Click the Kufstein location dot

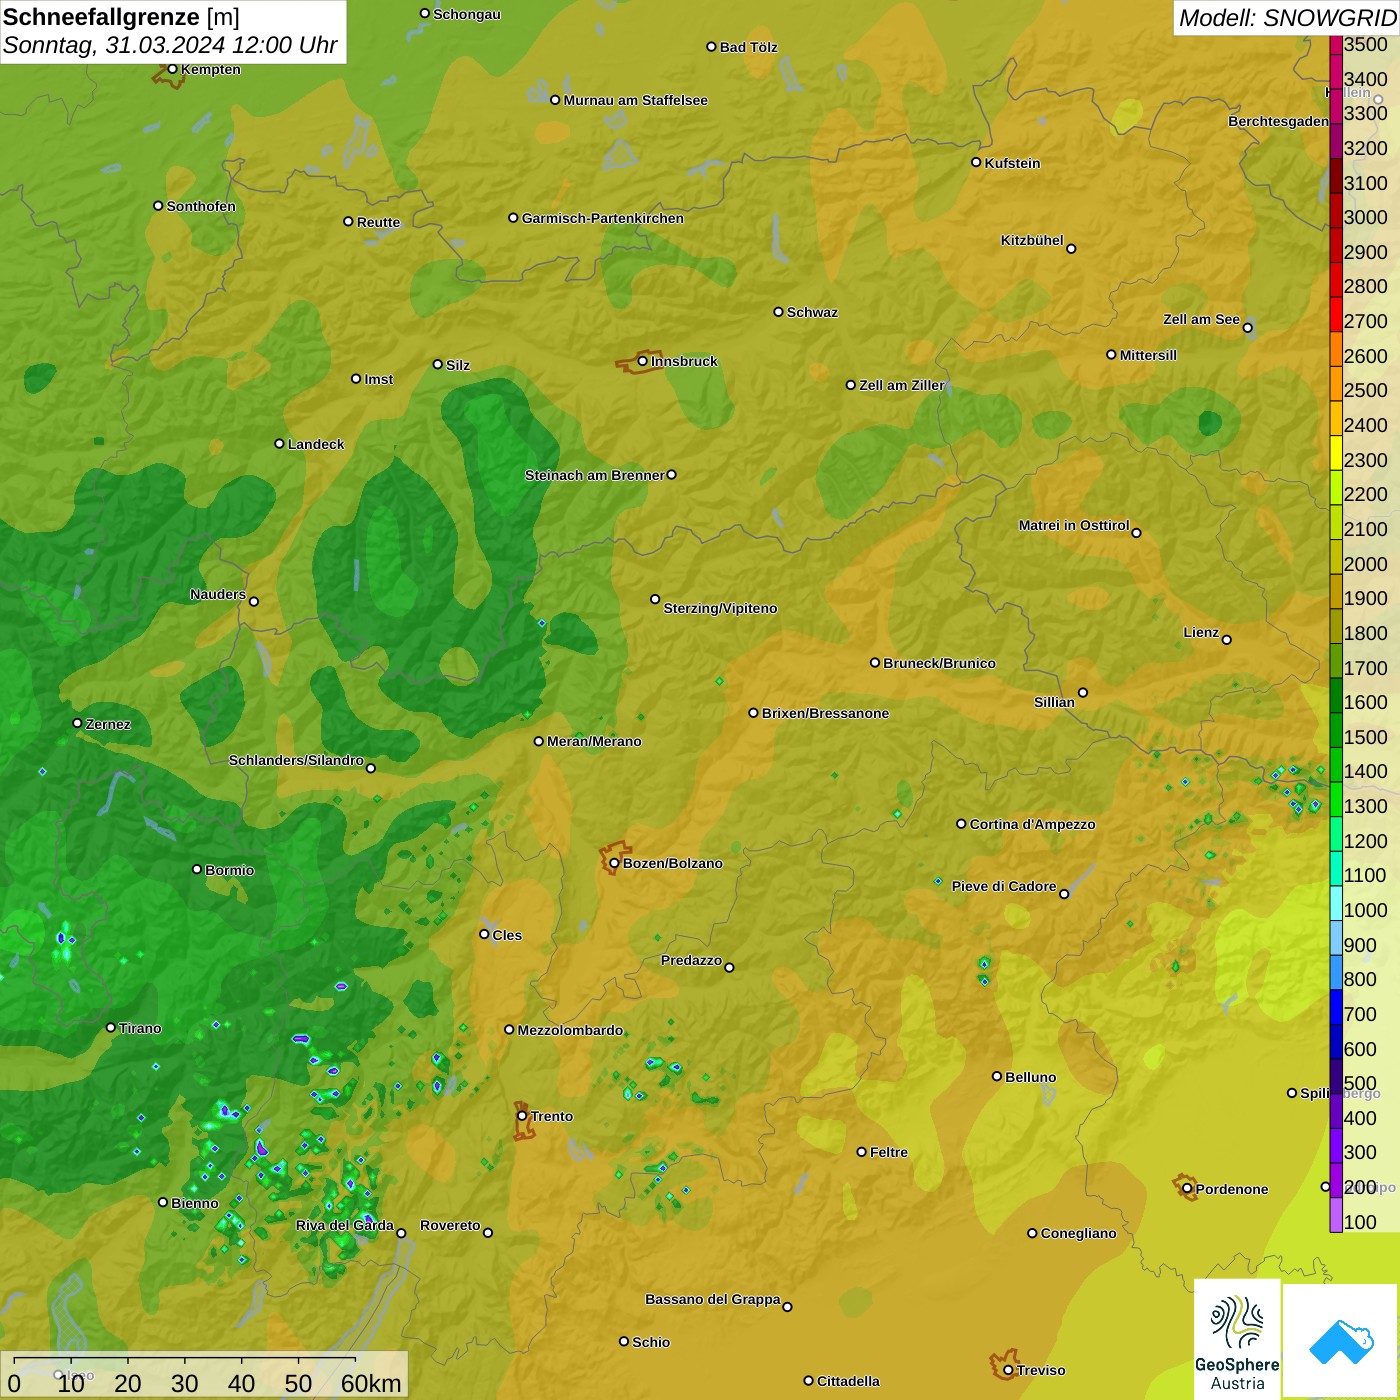(x=976, y=162)
